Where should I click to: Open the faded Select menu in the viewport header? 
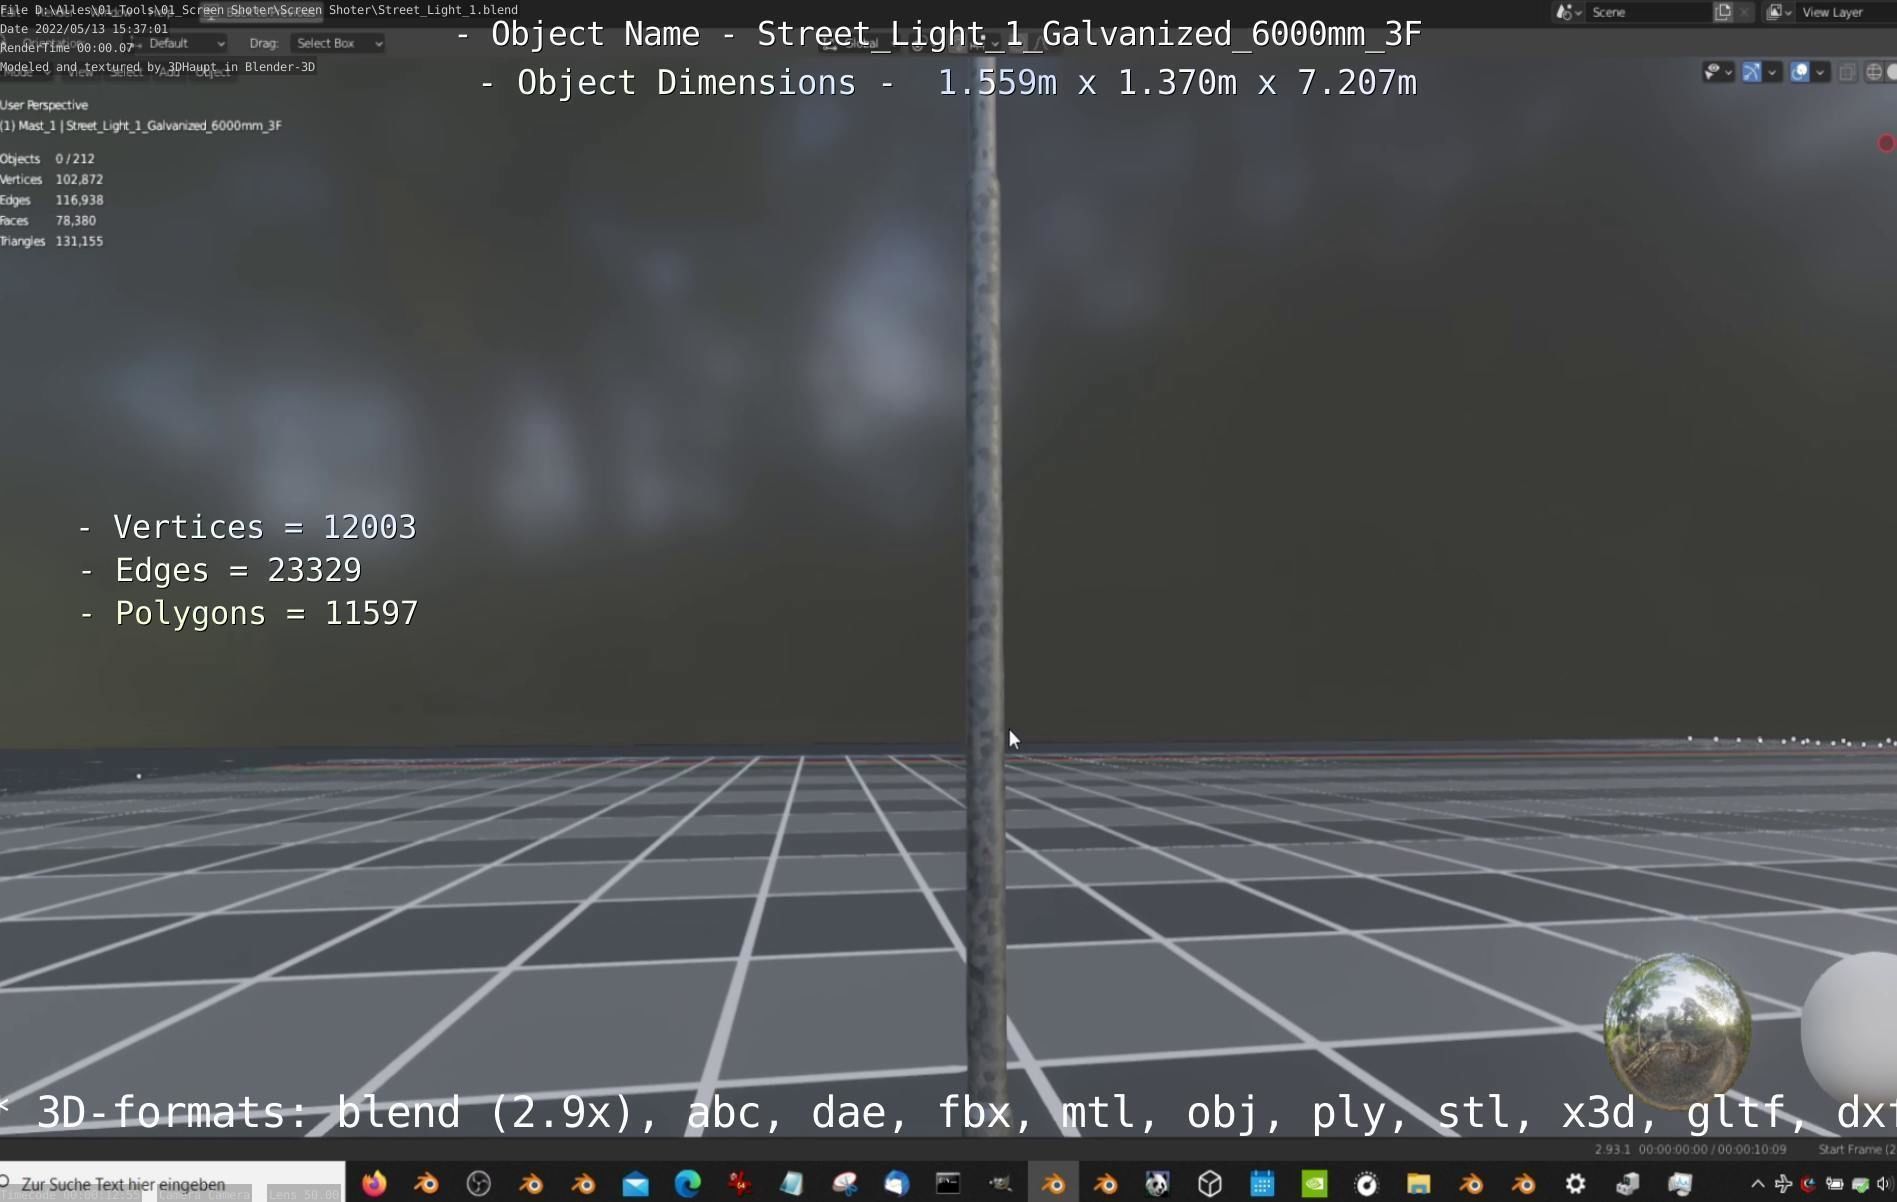pyautogui.click(x=126, y=73)
